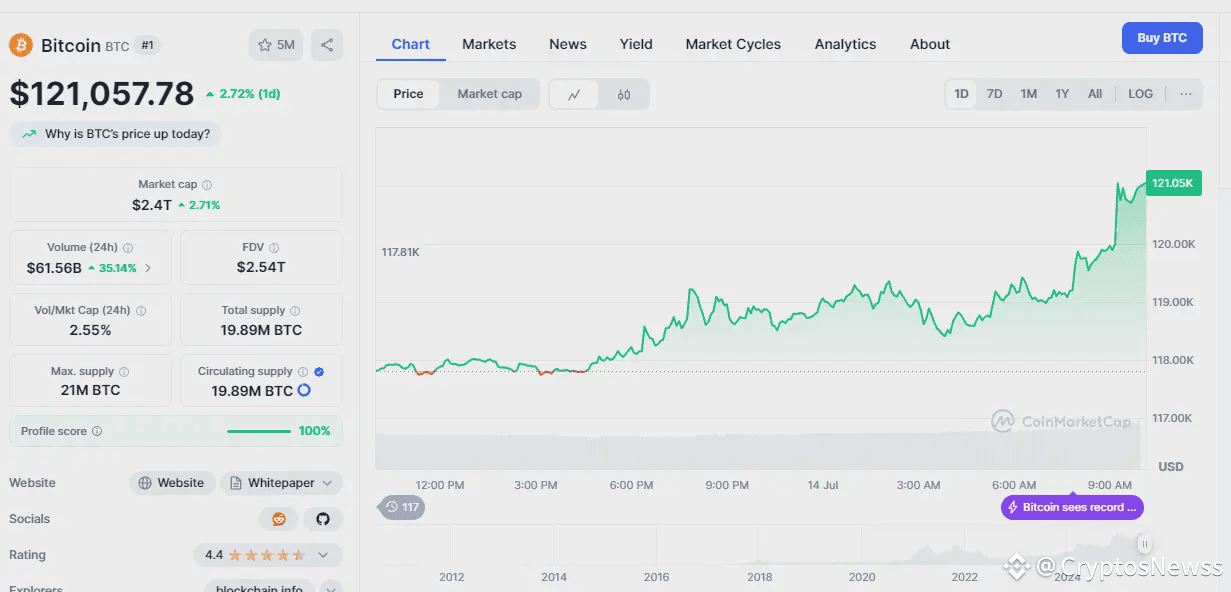Click the 121.05K current price label
Screen dimensions: 1231x592
click(x=1174, y=183)
